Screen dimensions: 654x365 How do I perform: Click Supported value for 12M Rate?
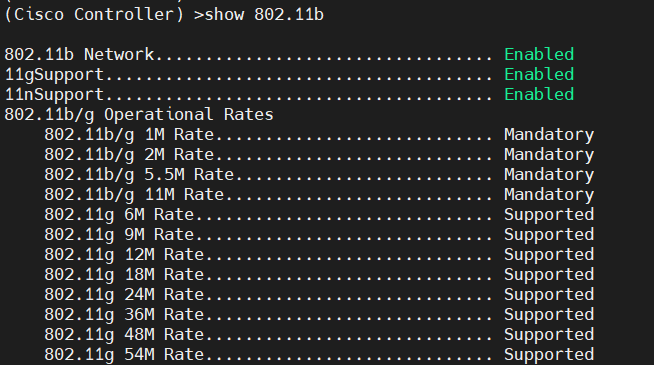pyautogui.click(x=549, y=255)
